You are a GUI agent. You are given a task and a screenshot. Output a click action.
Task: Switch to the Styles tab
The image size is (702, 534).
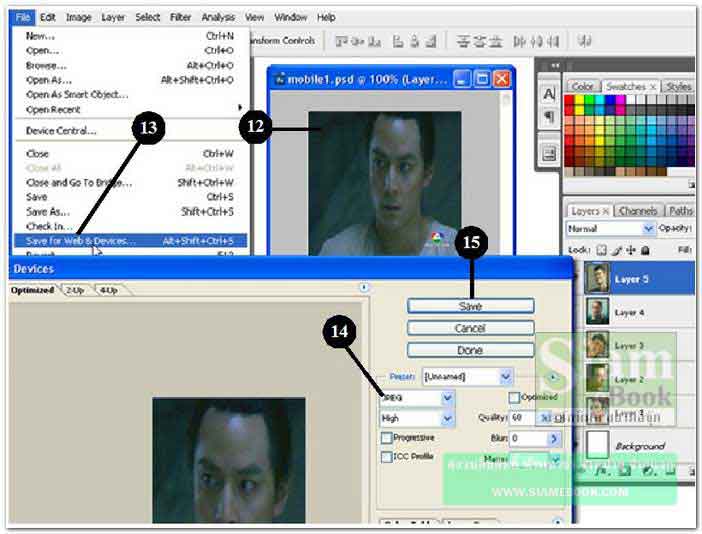coord(679,86)
